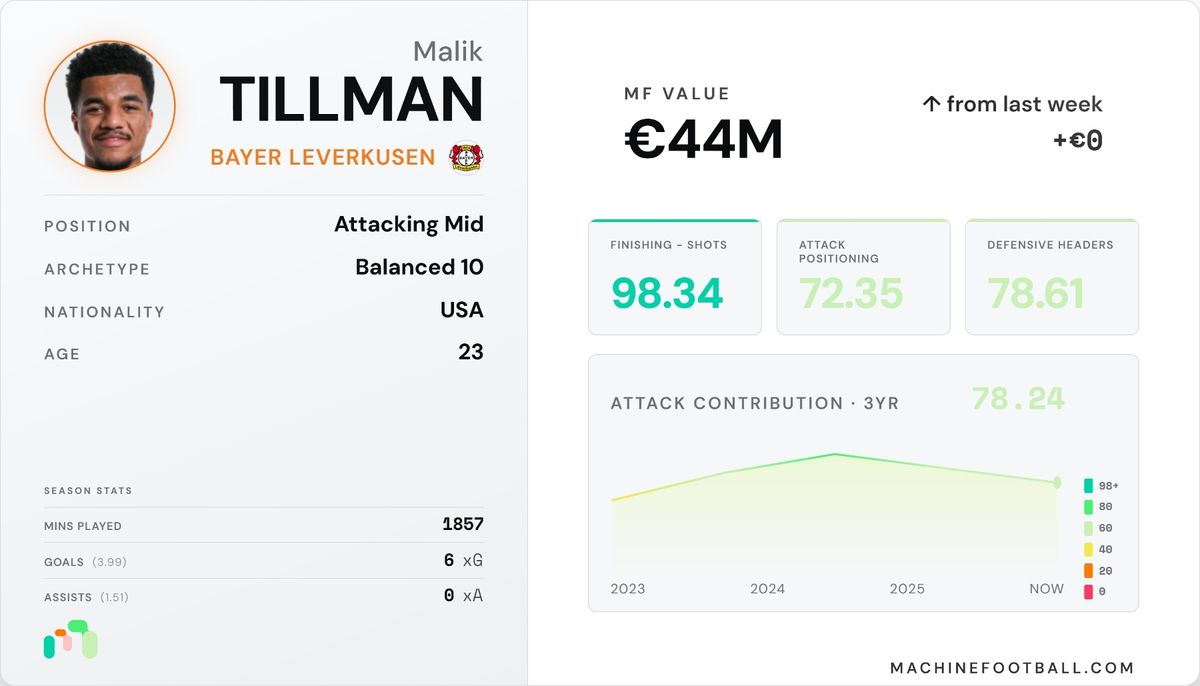
Task: Click the Attack Contribution 78.24 score
Action: pyautogui.click(x=1018, y=399)
